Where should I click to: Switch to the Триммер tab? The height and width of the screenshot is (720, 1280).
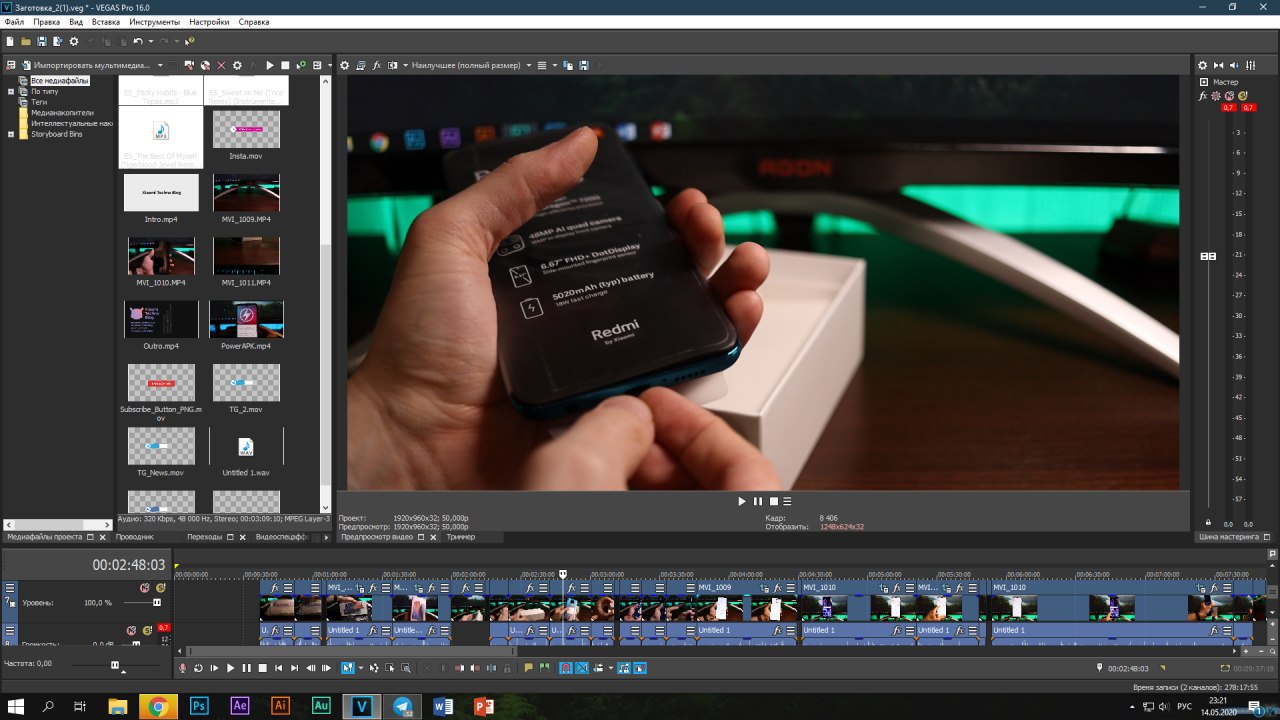point(461,537)
